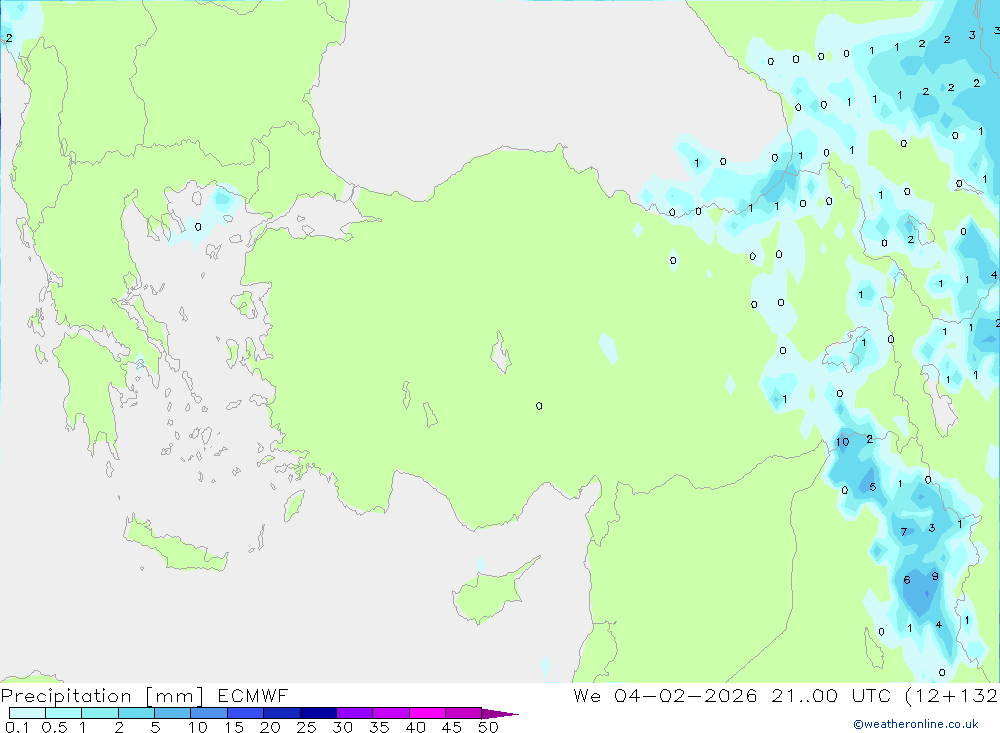Click the legend label '10'

coord(198,727)
